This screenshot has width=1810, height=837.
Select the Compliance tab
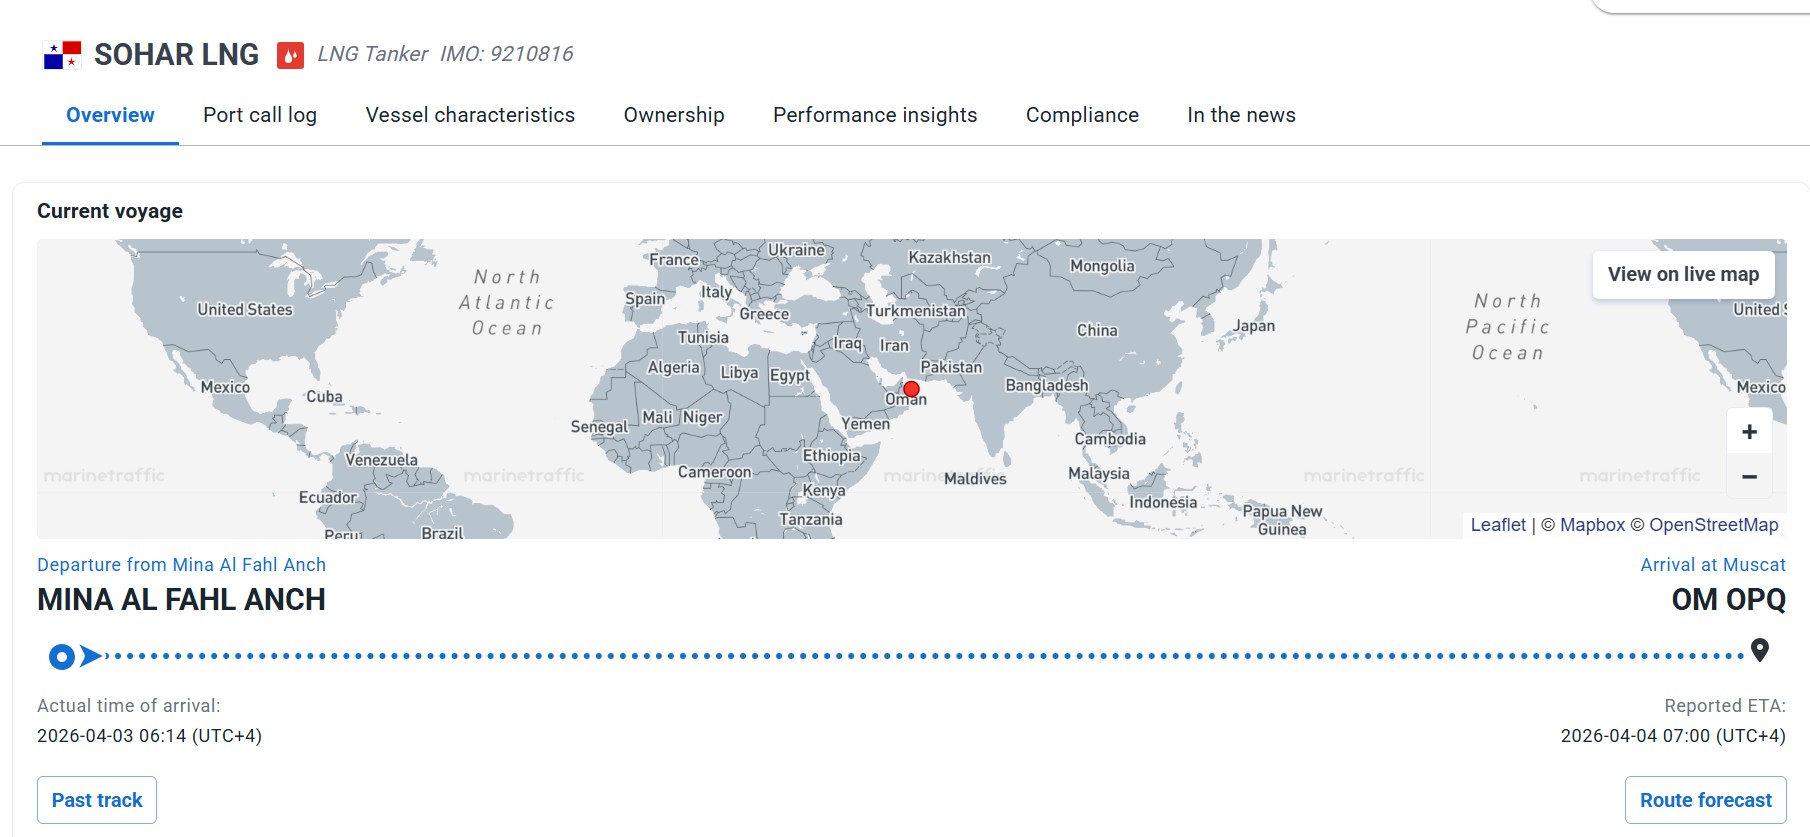(1082, 115)
